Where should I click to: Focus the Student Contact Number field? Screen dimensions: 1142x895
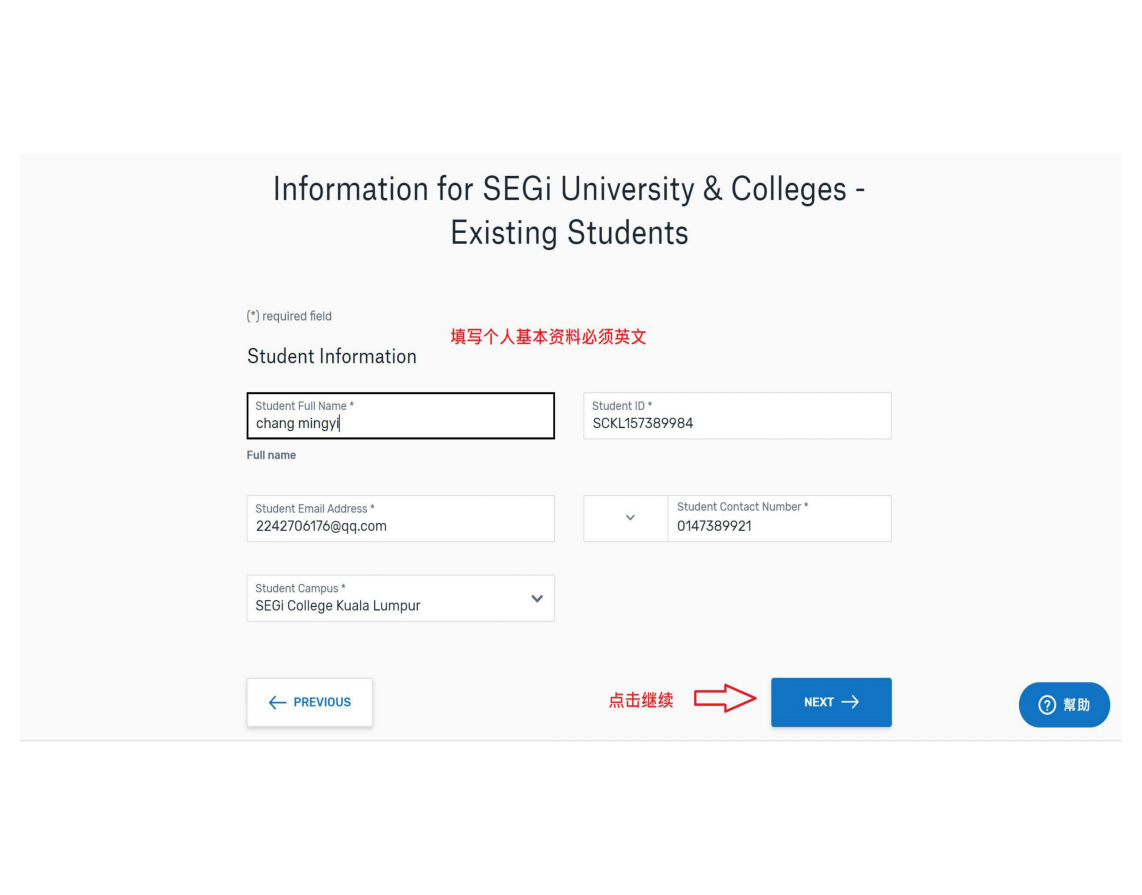(779, 519)
